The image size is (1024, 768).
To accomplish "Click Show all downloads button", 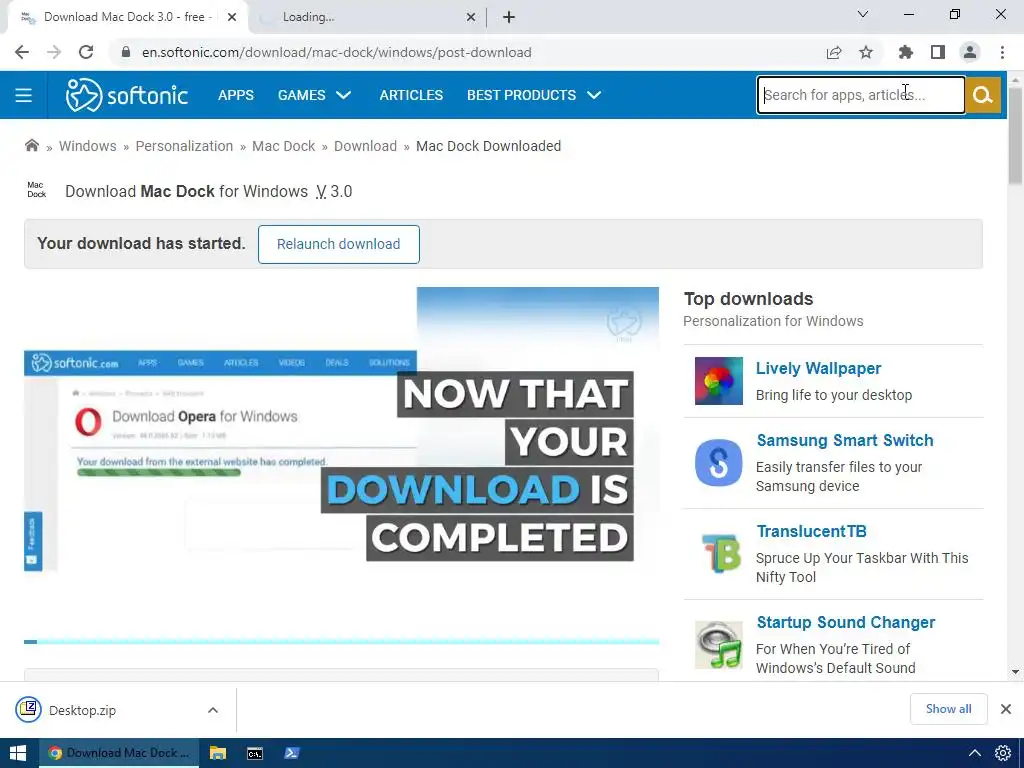I will pyautogui.click(x=948, y=709).
